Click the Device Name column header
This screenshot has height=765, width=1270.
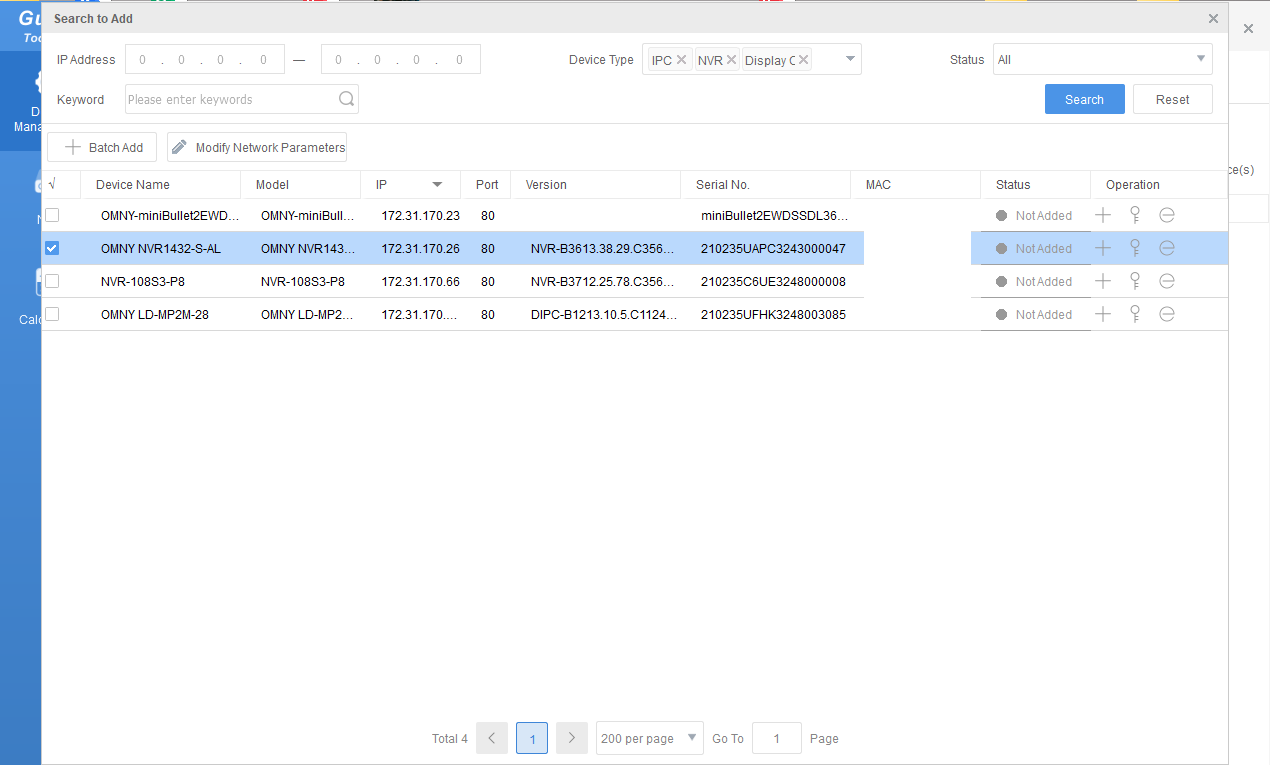click(x=133, y=185)
